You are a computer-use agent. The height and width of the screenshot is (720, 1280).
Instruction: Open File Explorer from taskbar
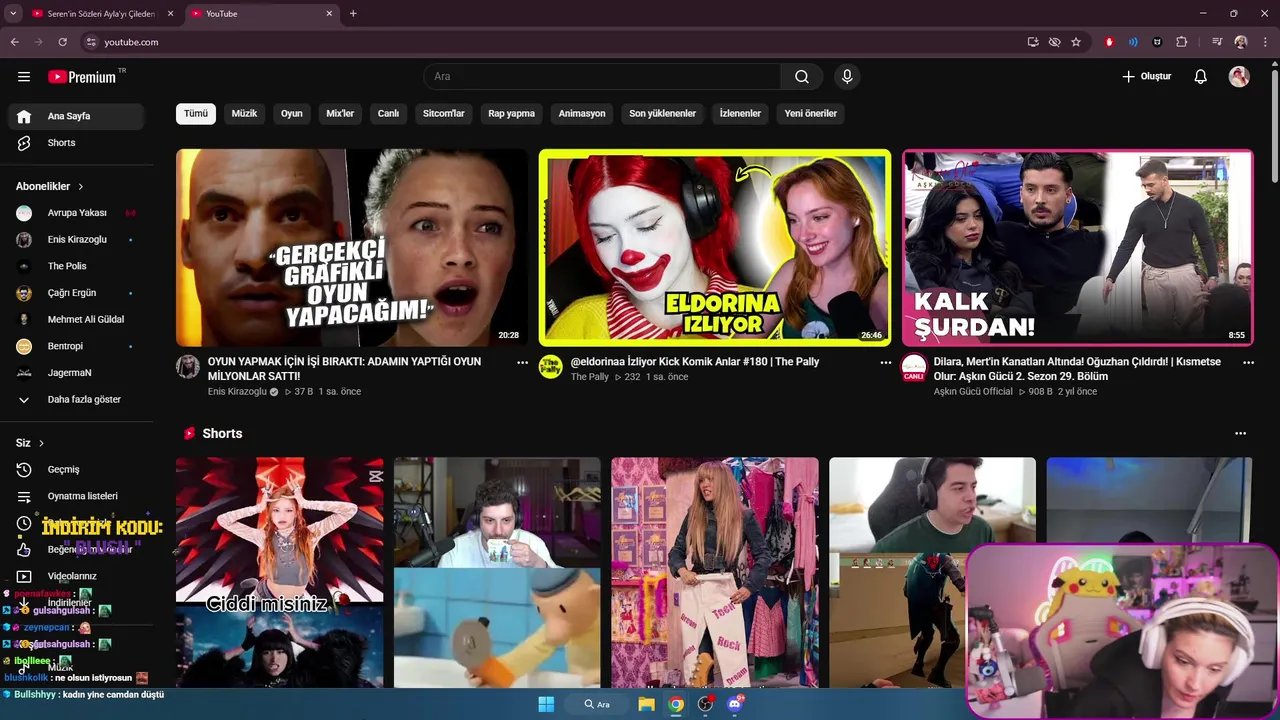coord(647,704)
